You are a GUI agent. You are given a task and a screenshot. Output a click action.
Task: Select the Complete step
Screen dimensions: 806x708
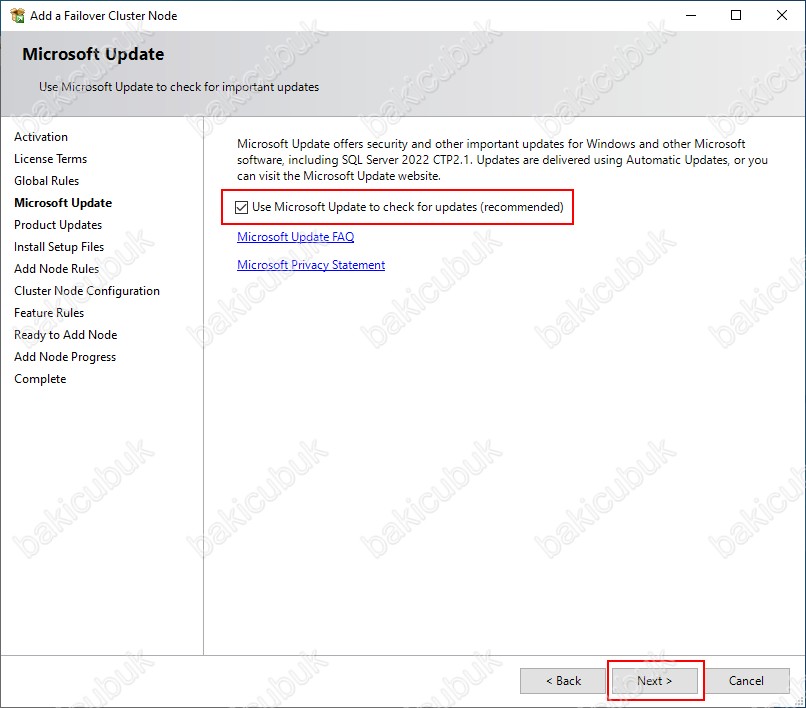click(40, 379)
